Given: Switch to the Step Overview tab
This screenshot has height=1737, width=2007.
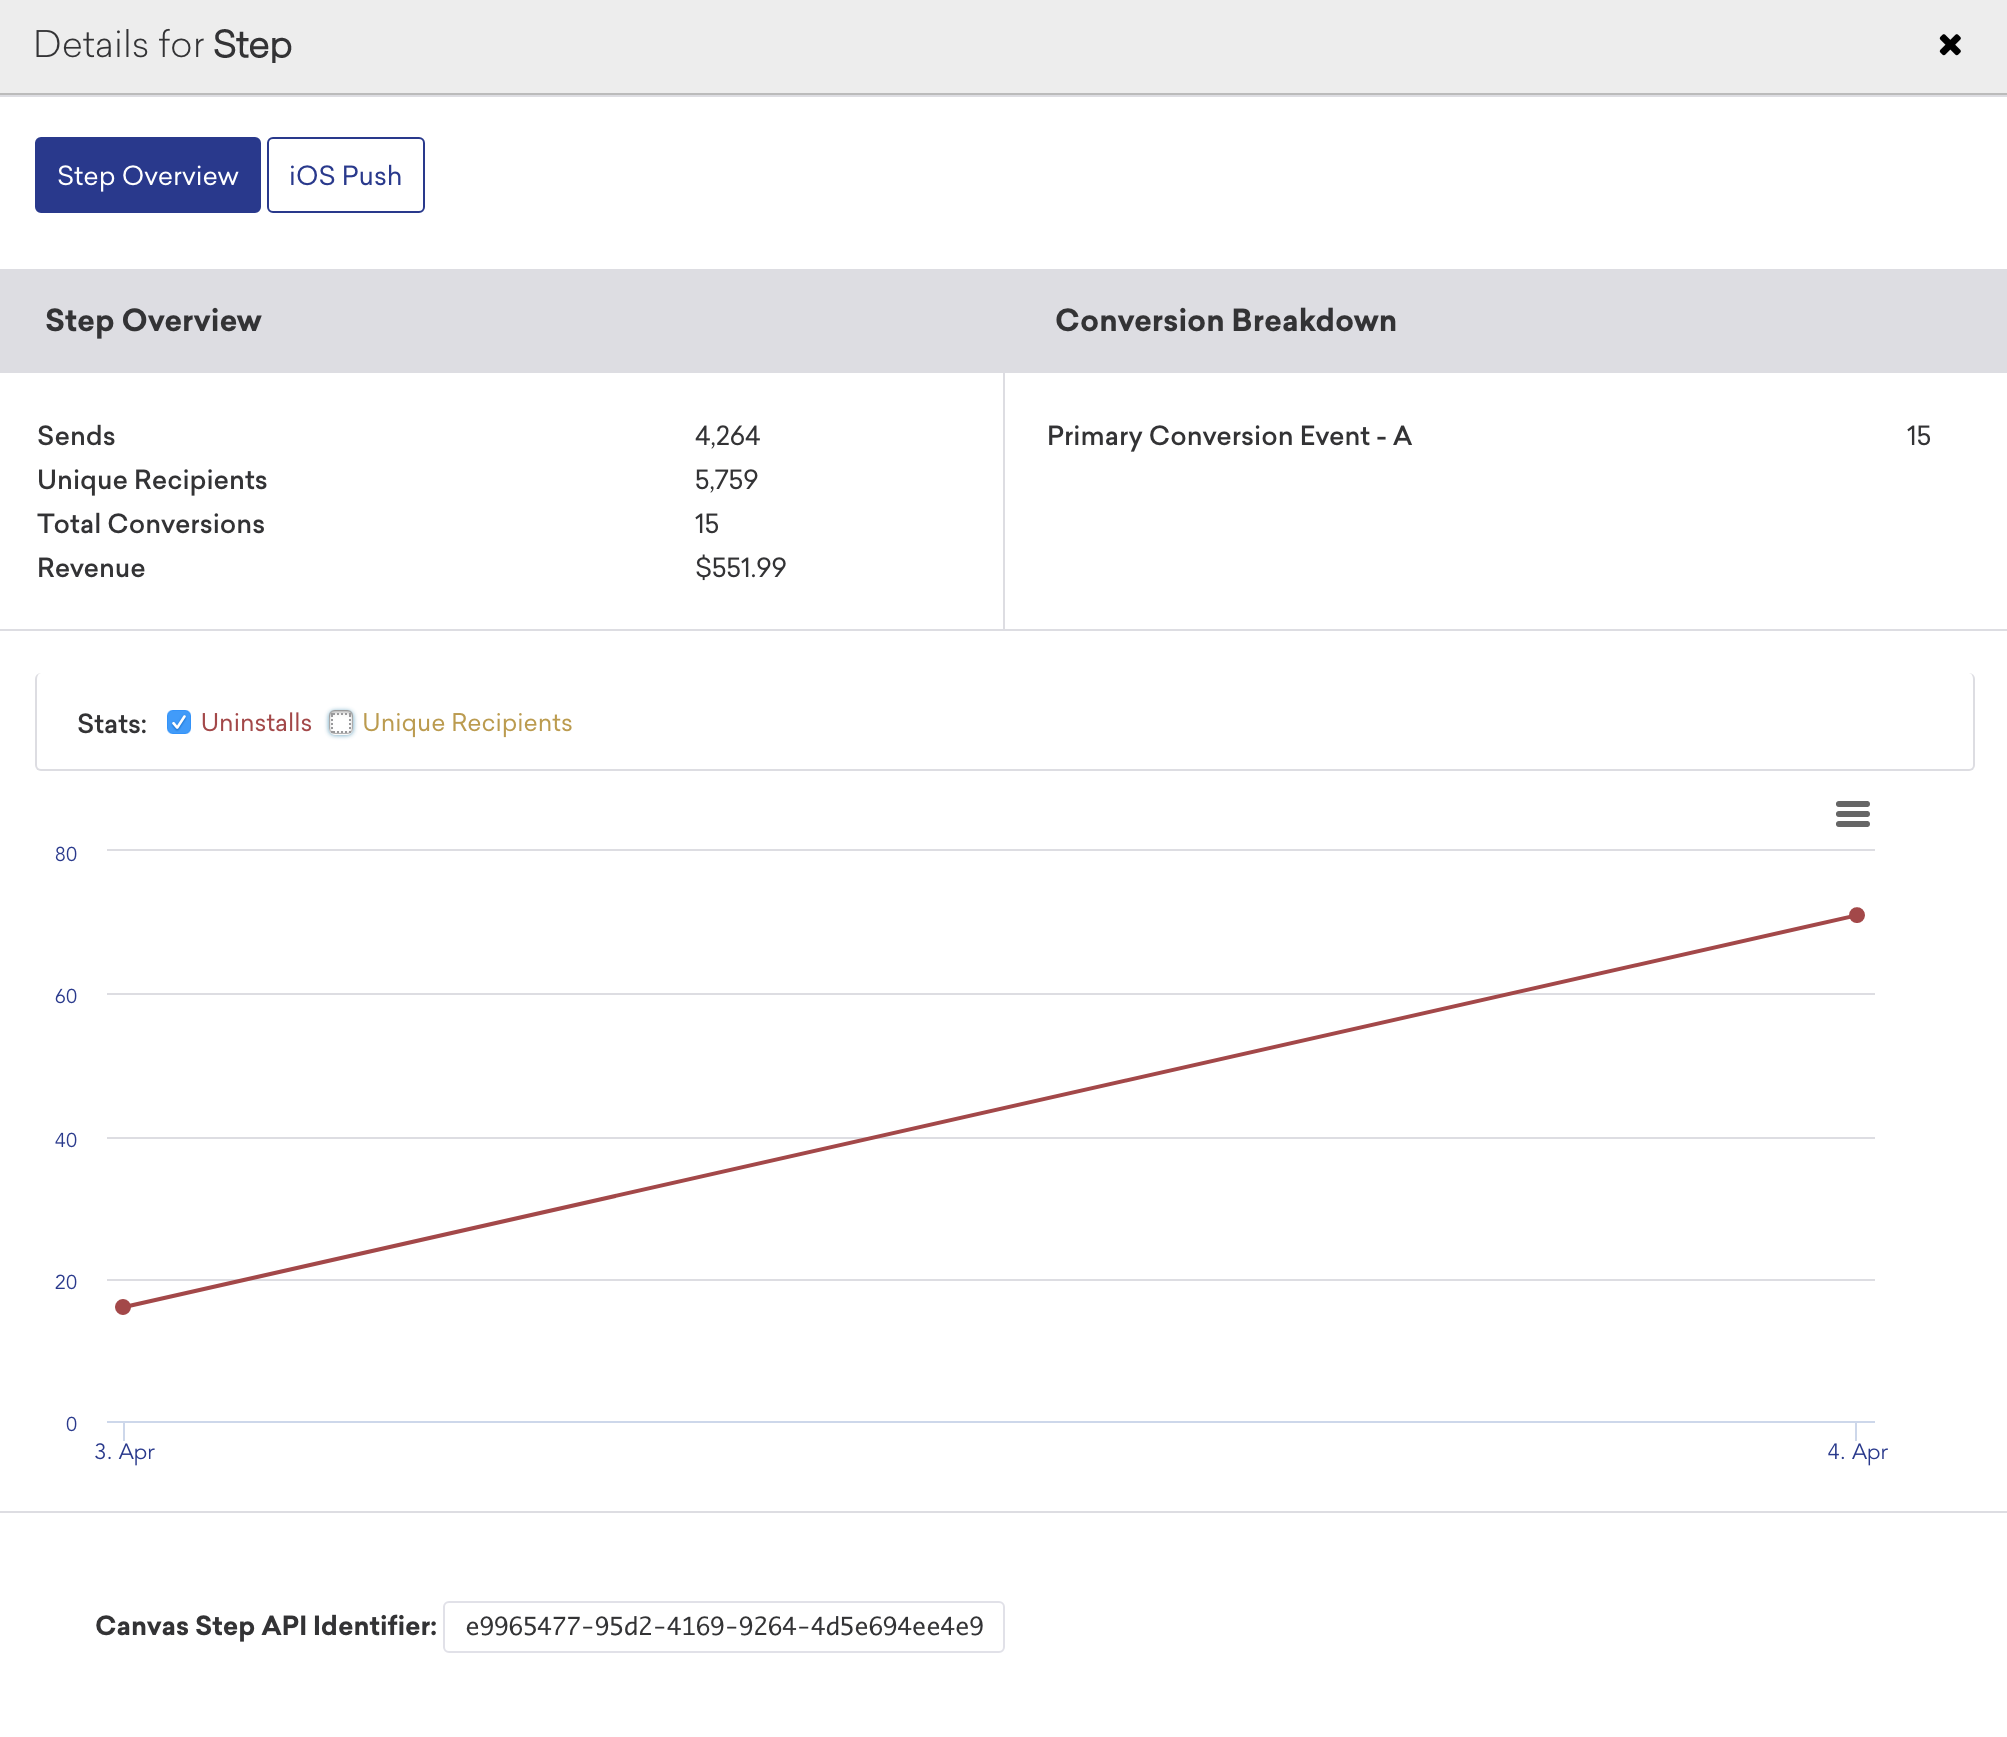Looking at the screenshot, I should 148,175.
